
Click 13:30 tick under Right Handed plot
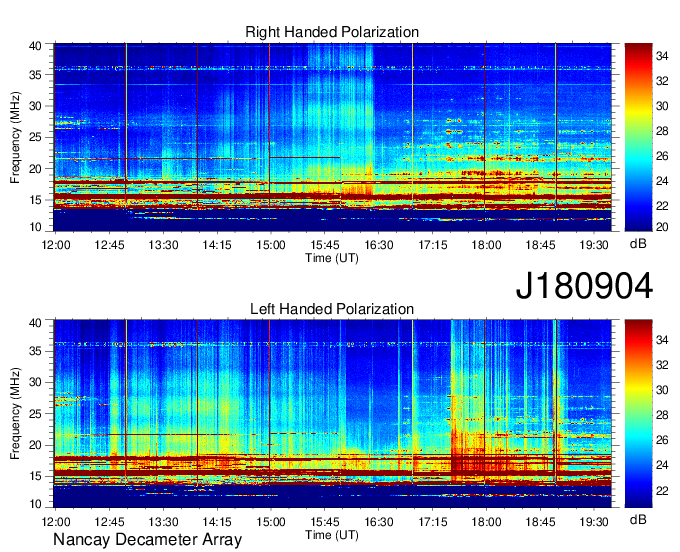click(x=163, y=245)
